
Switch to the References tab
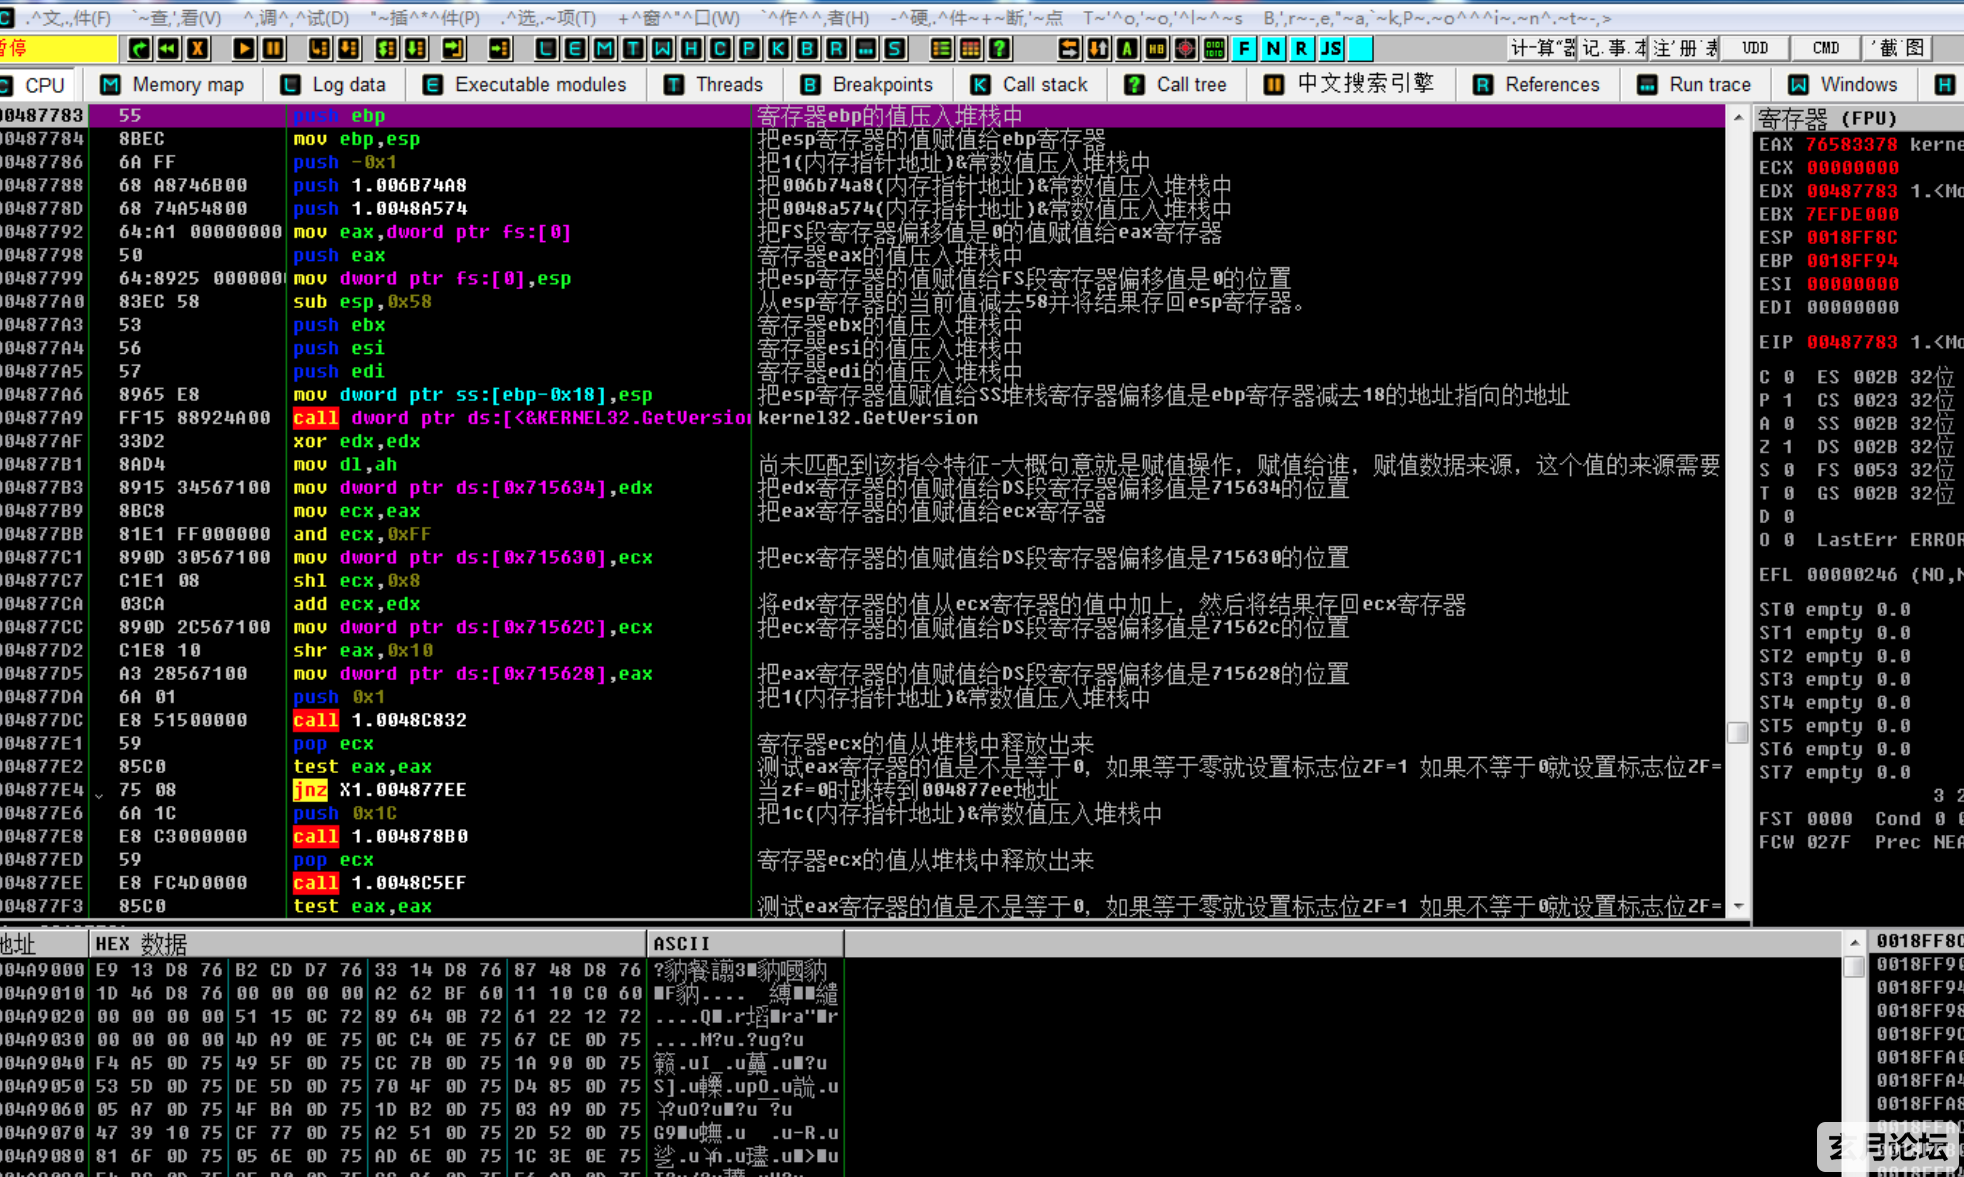pyautogui.click(x=1536, y=85)
